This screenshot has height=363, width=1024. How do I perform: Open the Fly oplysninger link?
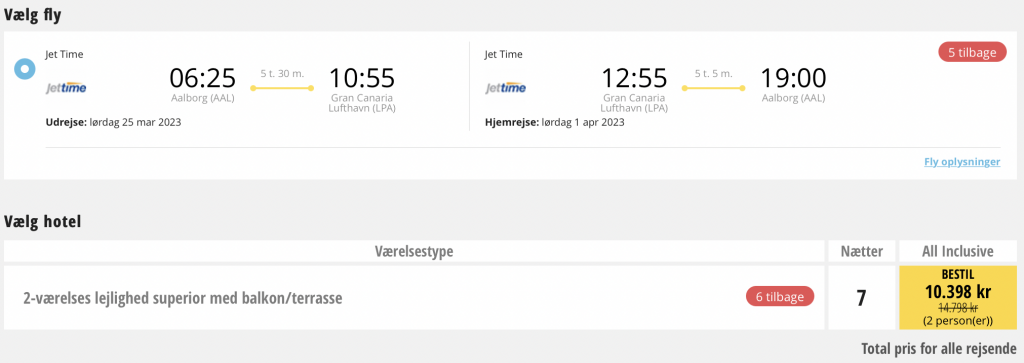click(x=962, y=162)
